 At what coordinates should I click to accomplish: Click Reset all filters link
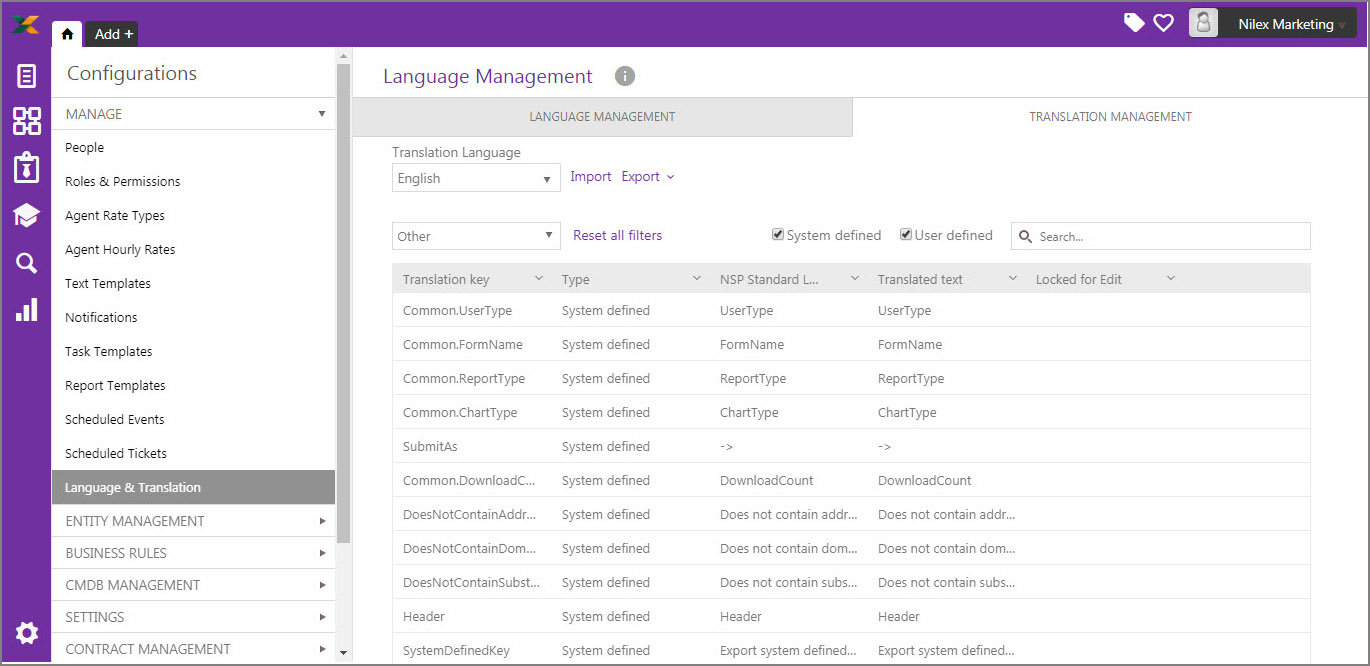pos(617,235)
